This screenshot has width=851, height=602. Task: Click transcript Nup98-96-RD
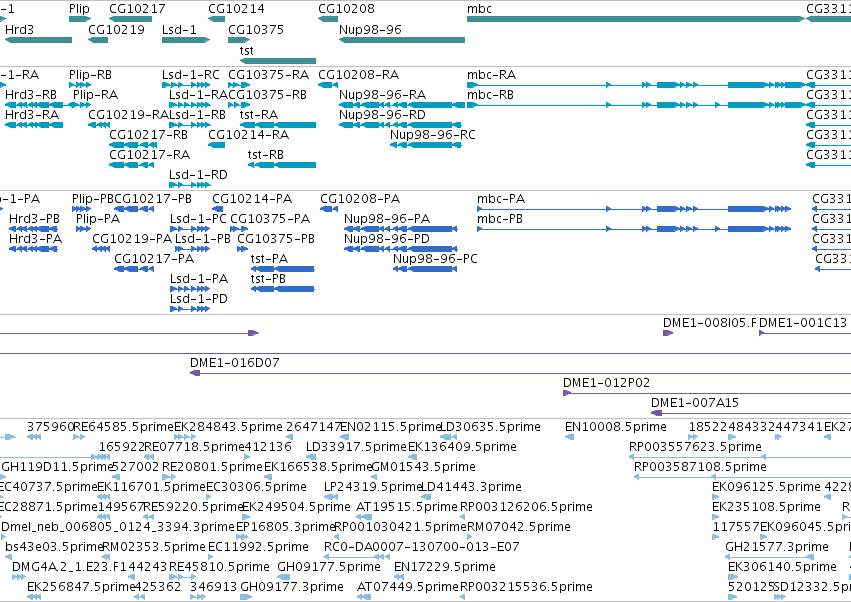pos(382,115)
